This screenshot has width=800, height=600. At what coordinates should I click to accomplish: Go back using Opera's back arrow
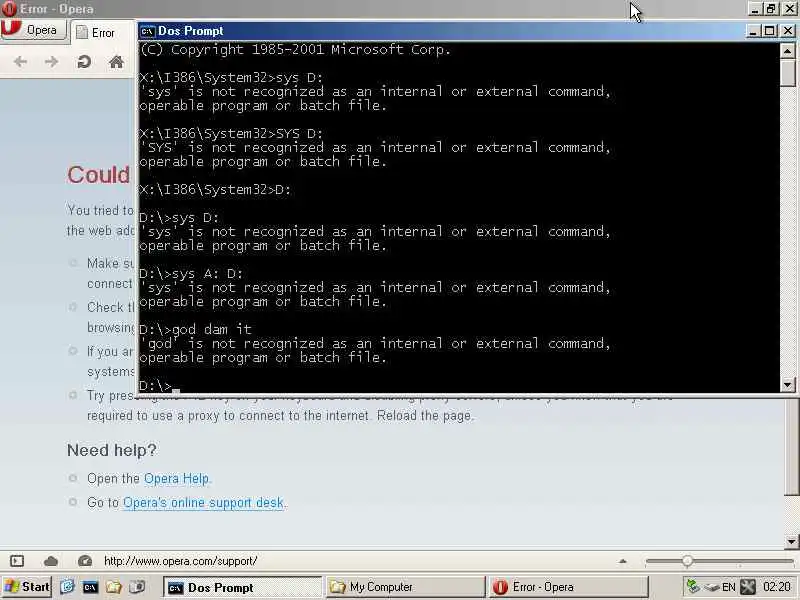[x=20, y=62]
